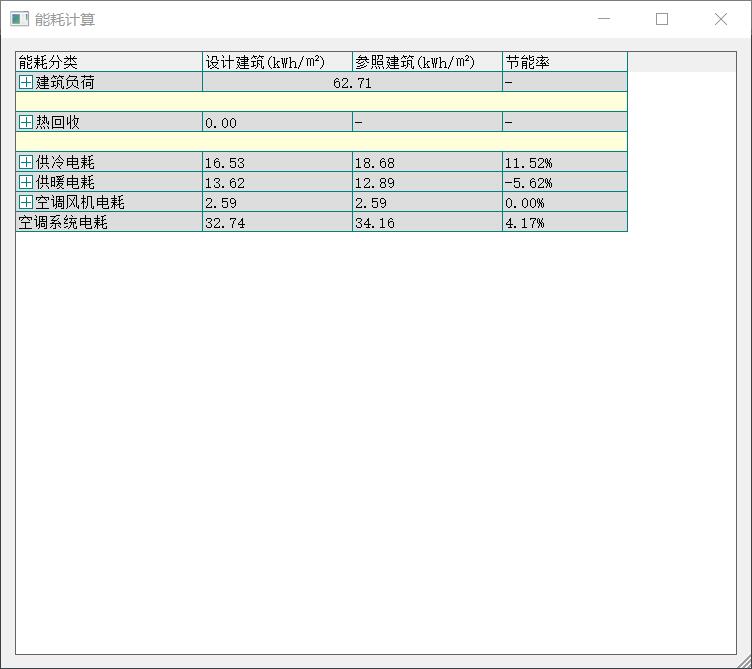Select the 4.17% total savings cell

[564, 223]
